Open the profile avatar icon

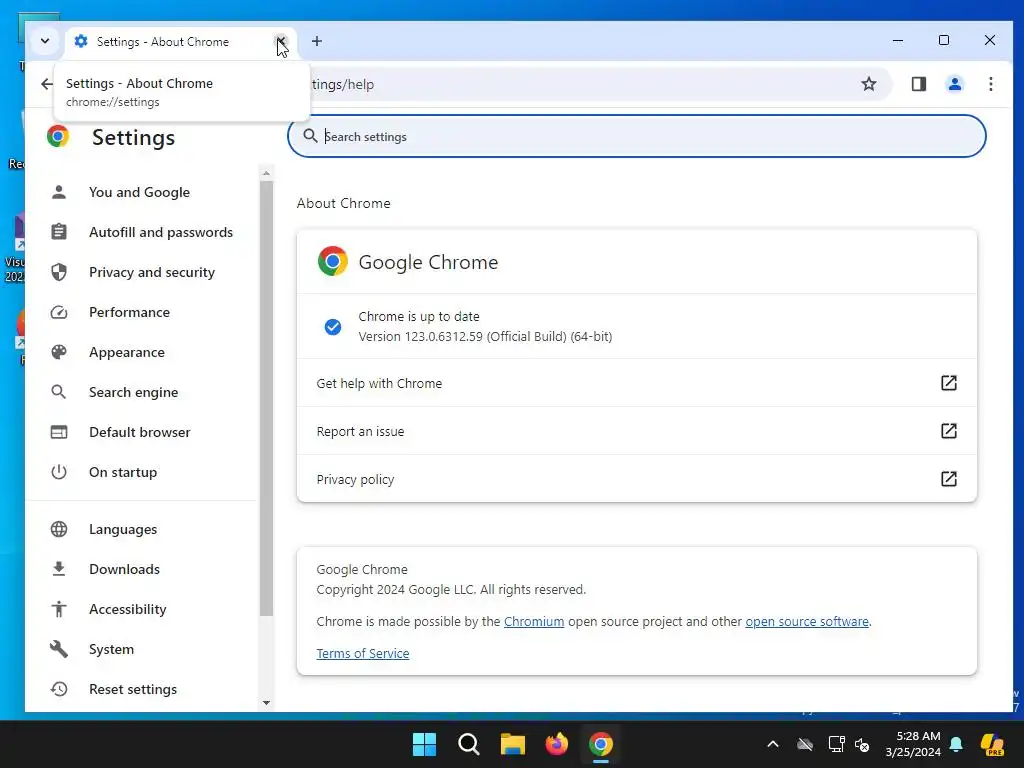(955, 84)
